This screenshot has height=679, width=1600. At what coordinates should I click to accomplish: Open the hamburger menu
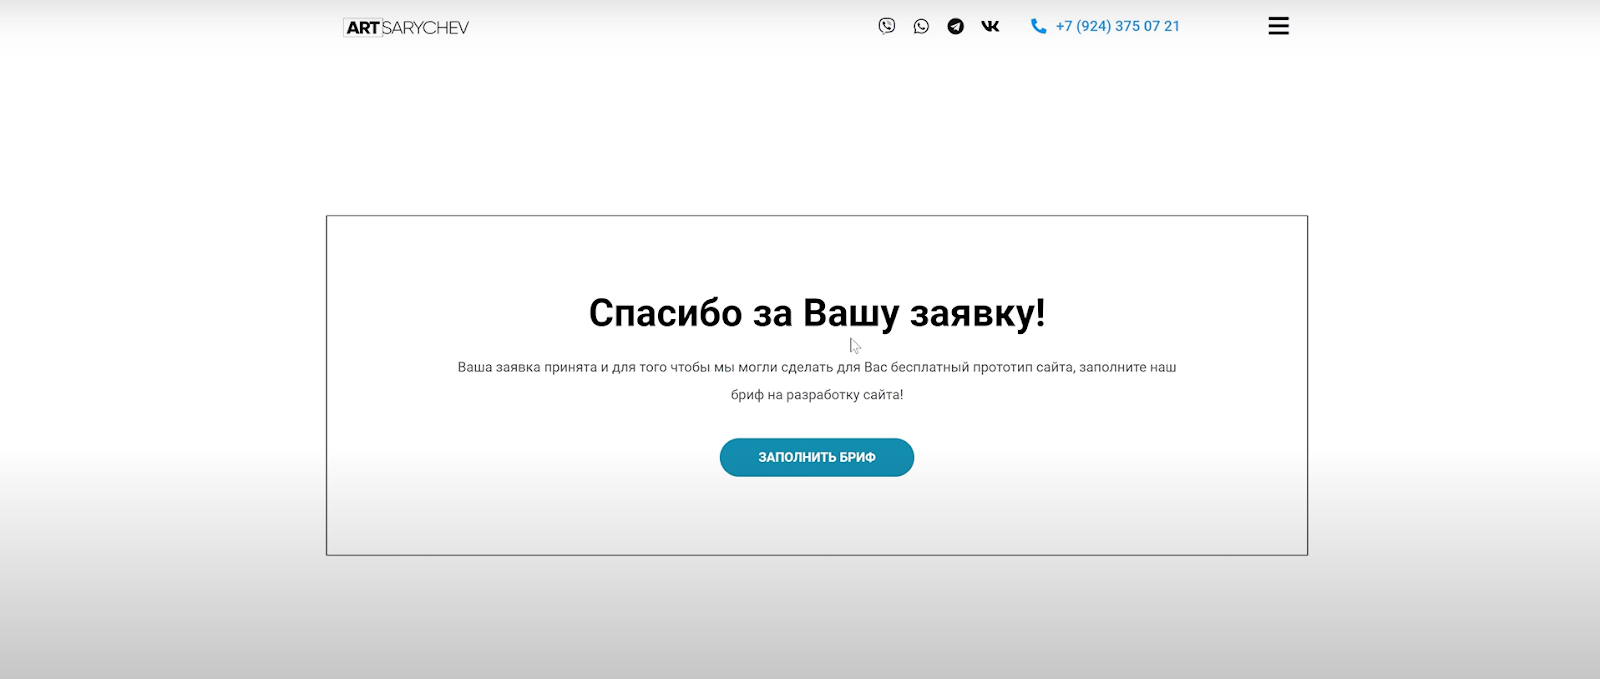click(1278, 26)
